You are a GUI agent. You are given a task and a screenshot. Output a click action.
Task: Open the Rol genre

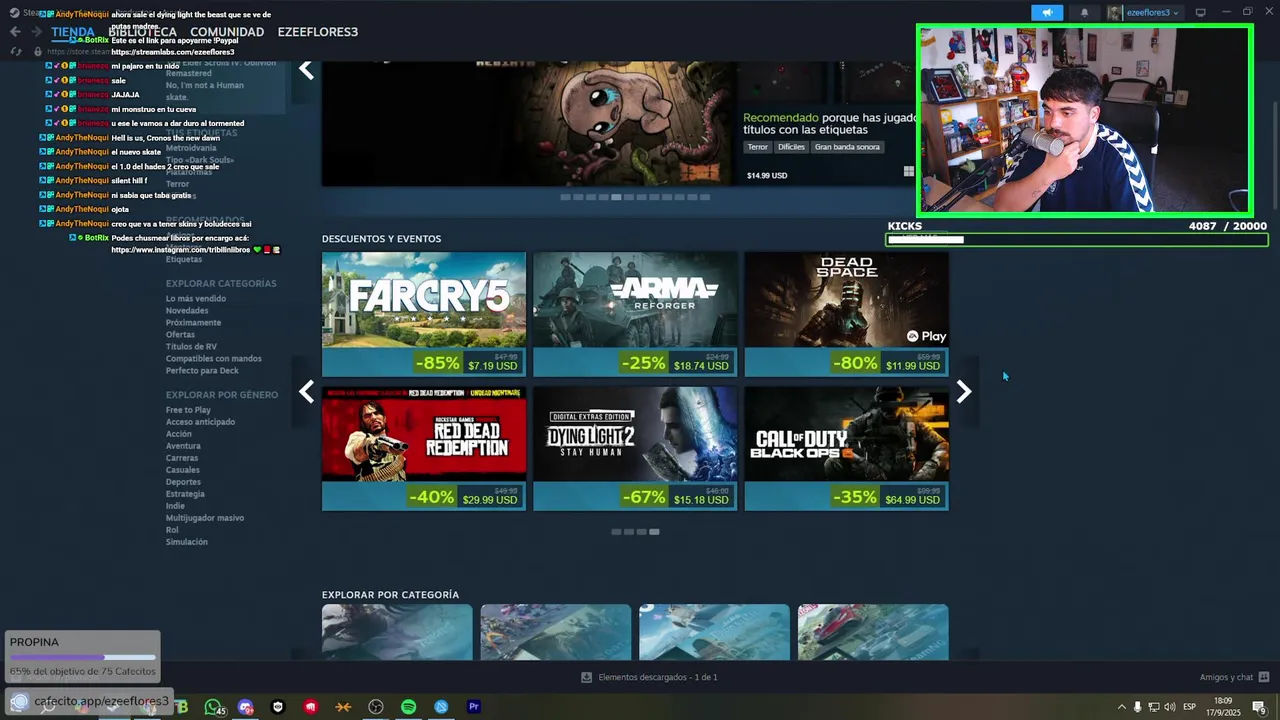click(172, 530)
